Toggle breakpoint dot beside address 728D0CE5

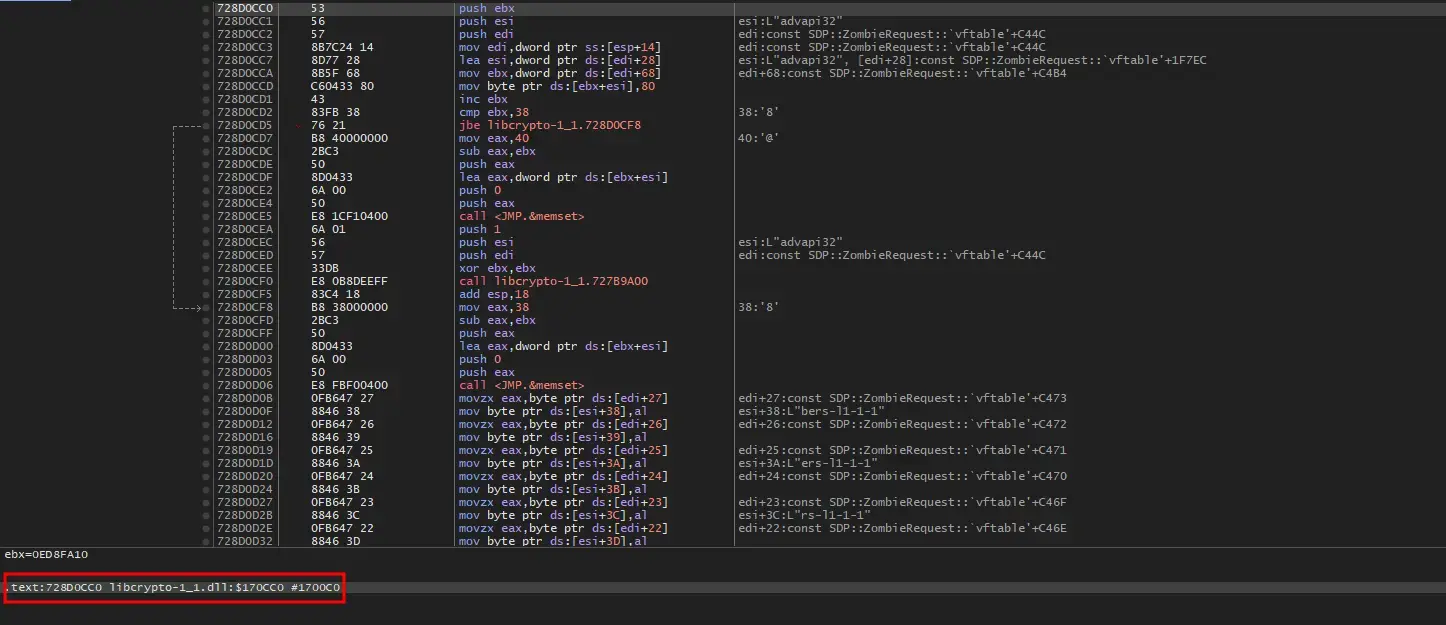pyautogui.click(x=206, y=216)
